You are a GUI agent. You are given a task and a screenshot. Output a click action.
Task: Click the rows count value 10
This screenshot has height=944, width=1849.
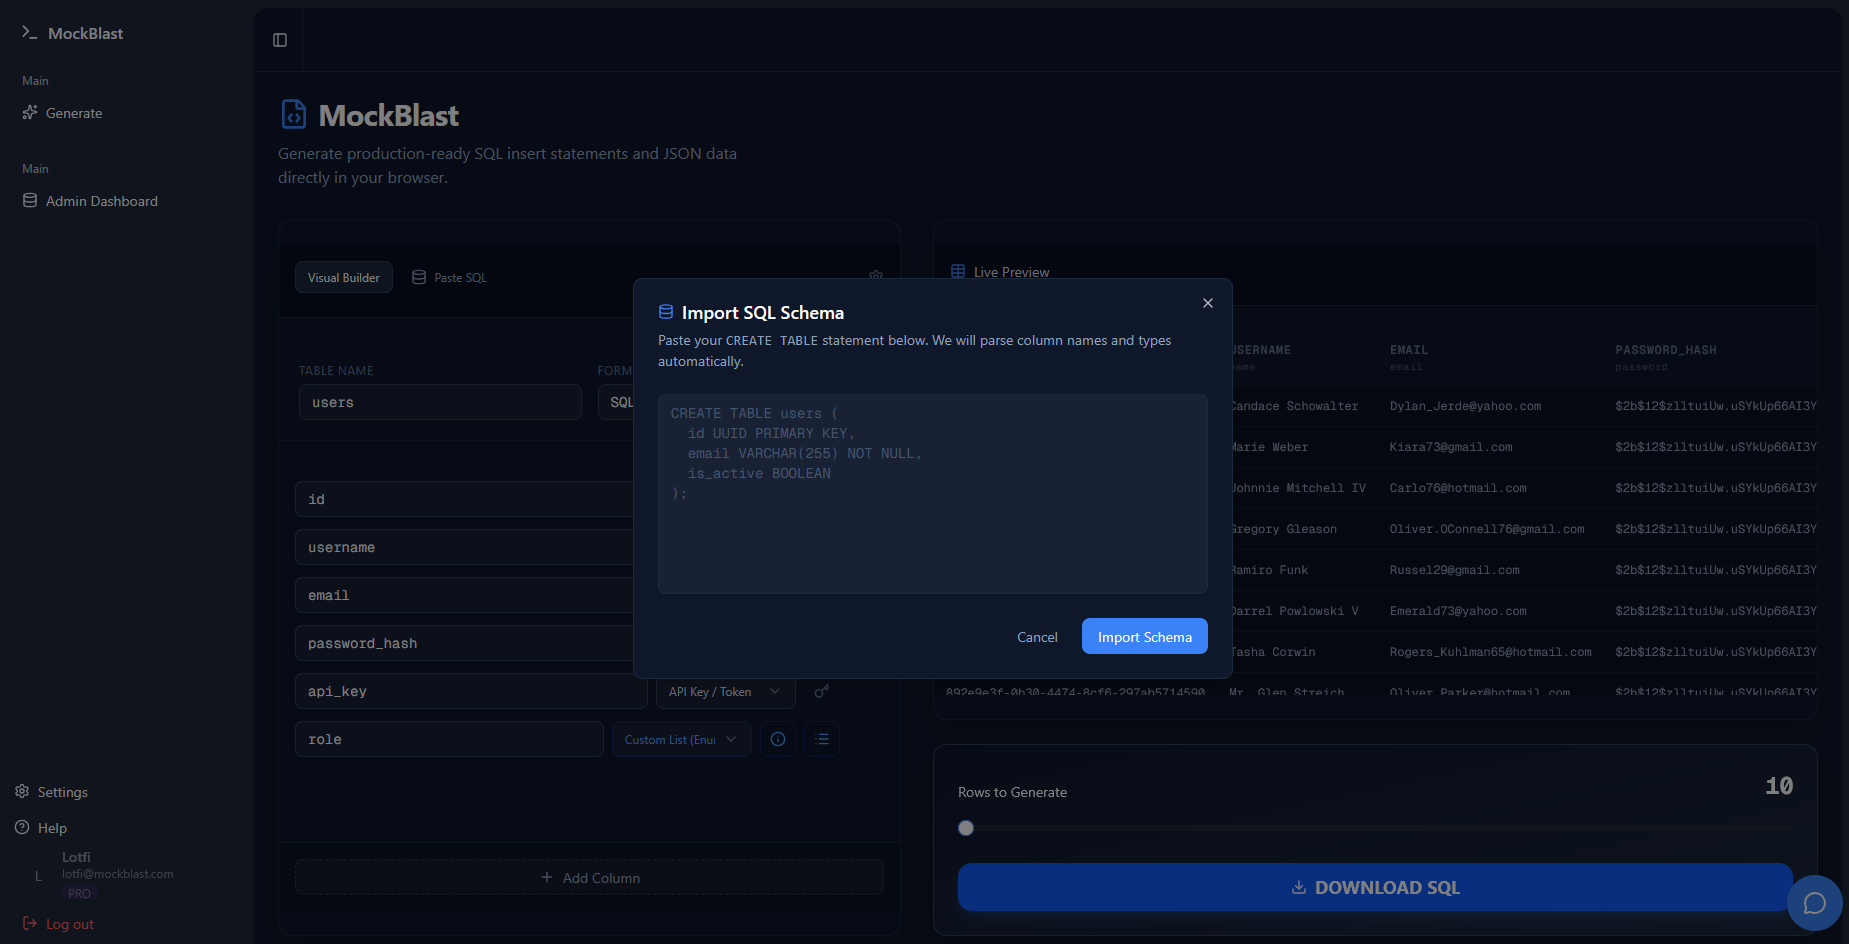point(1779,786)
